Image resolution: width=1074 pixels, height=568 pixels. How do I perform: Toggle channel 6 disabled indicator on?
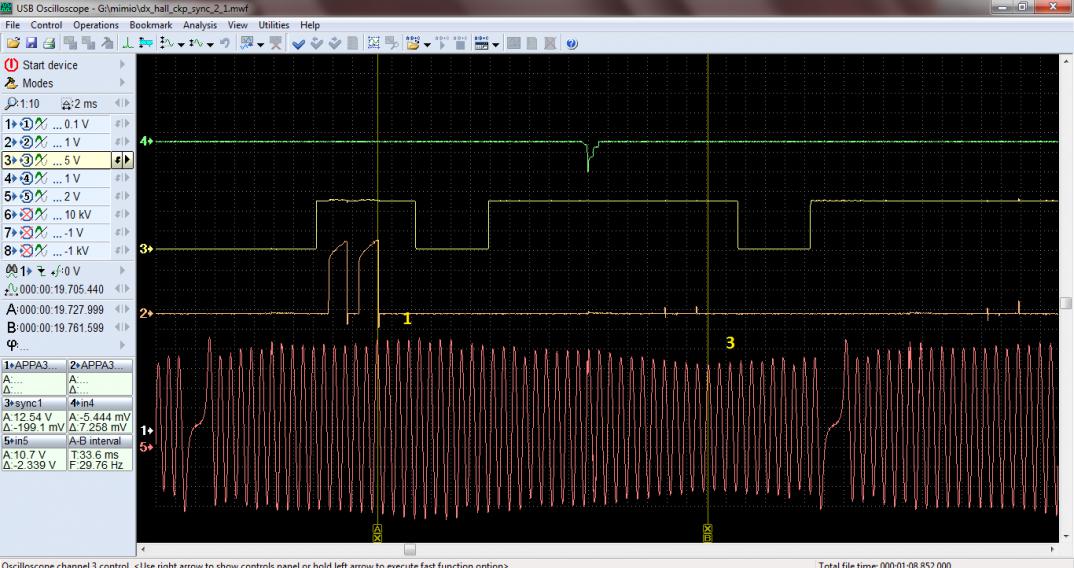click(24, 215)
